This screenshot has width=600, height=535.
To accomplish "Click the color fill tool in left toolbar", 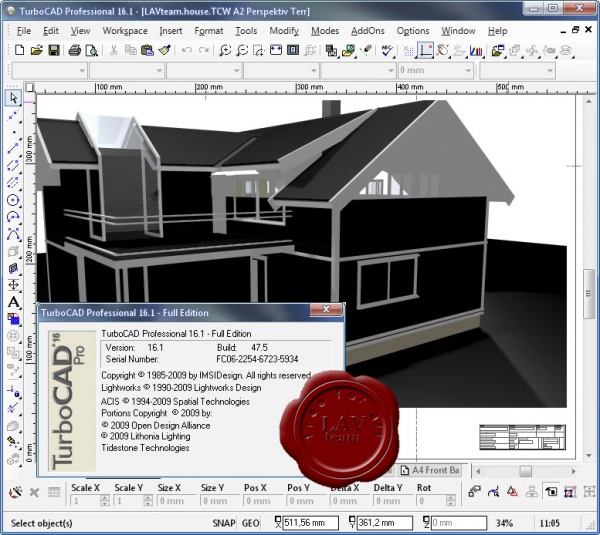I will (x=13, y=319).
